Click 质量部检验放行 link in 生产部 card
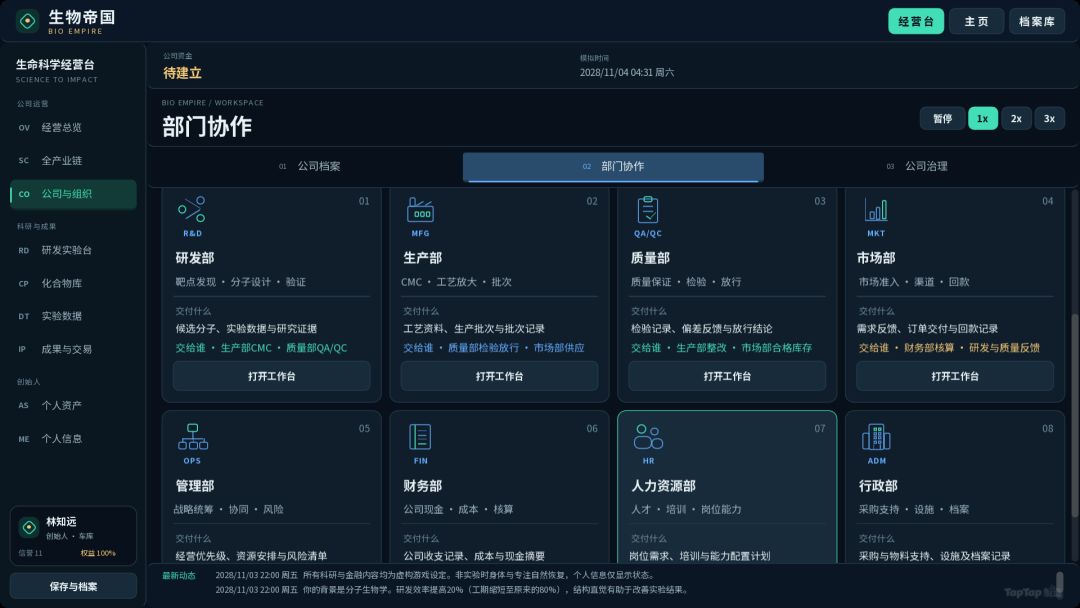1080x608 pixels. point(484,348)
